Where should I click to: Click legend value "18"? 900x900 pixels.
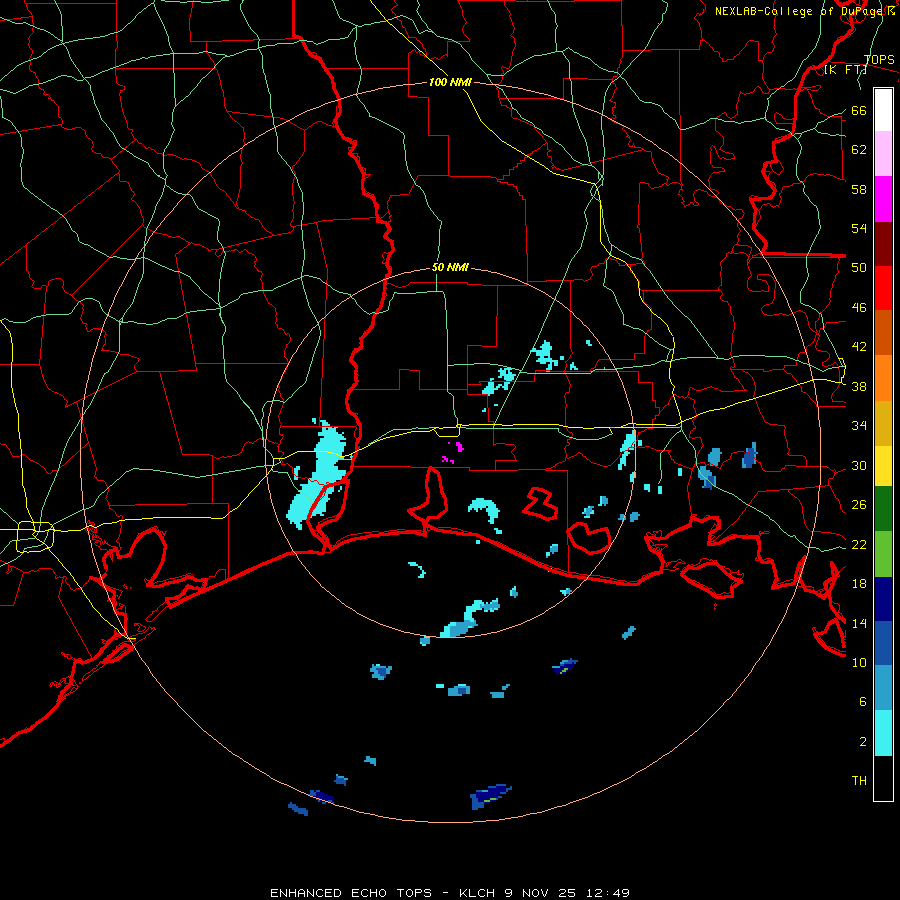pos(859,583)
